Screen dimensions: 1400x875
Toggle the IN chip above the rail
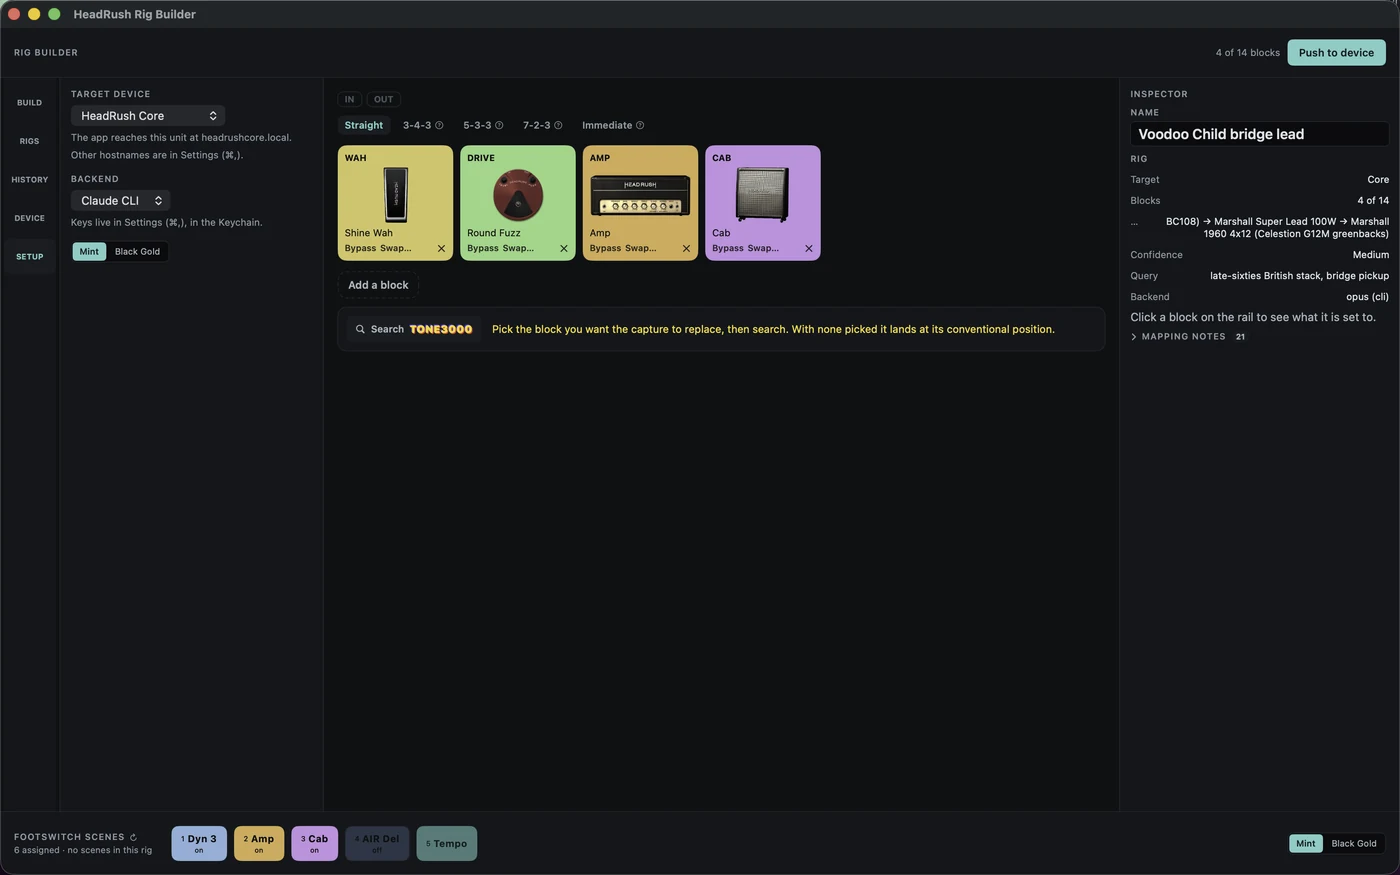pyautogui.click(x=349, y=99)
